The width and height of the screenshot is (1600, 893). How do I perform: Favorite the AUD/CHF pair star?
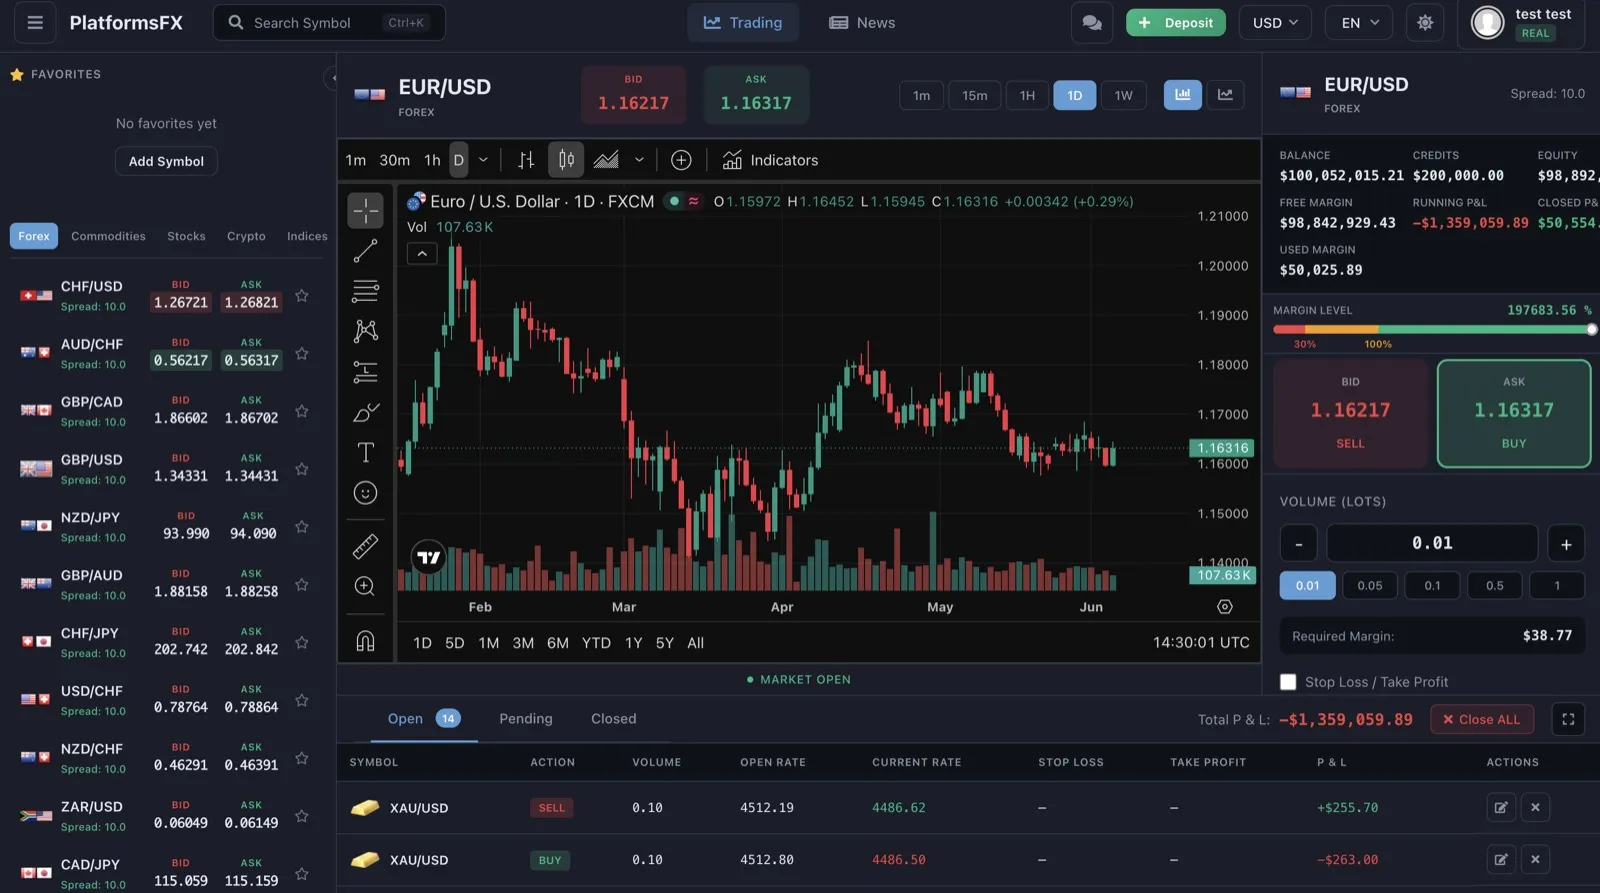(302, 354)
